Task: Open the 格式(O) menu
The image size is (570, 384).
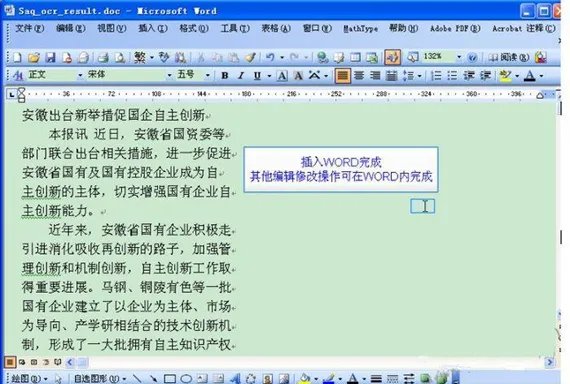Action: pyautogui.click(x=194, y=28)
